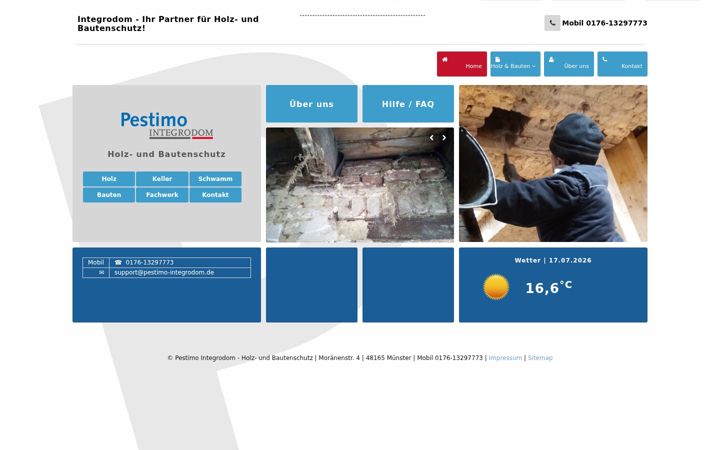This screenshot has height=450, width=720.
Task: Click the telephone number in contact table
Action: tap(149, 262)
